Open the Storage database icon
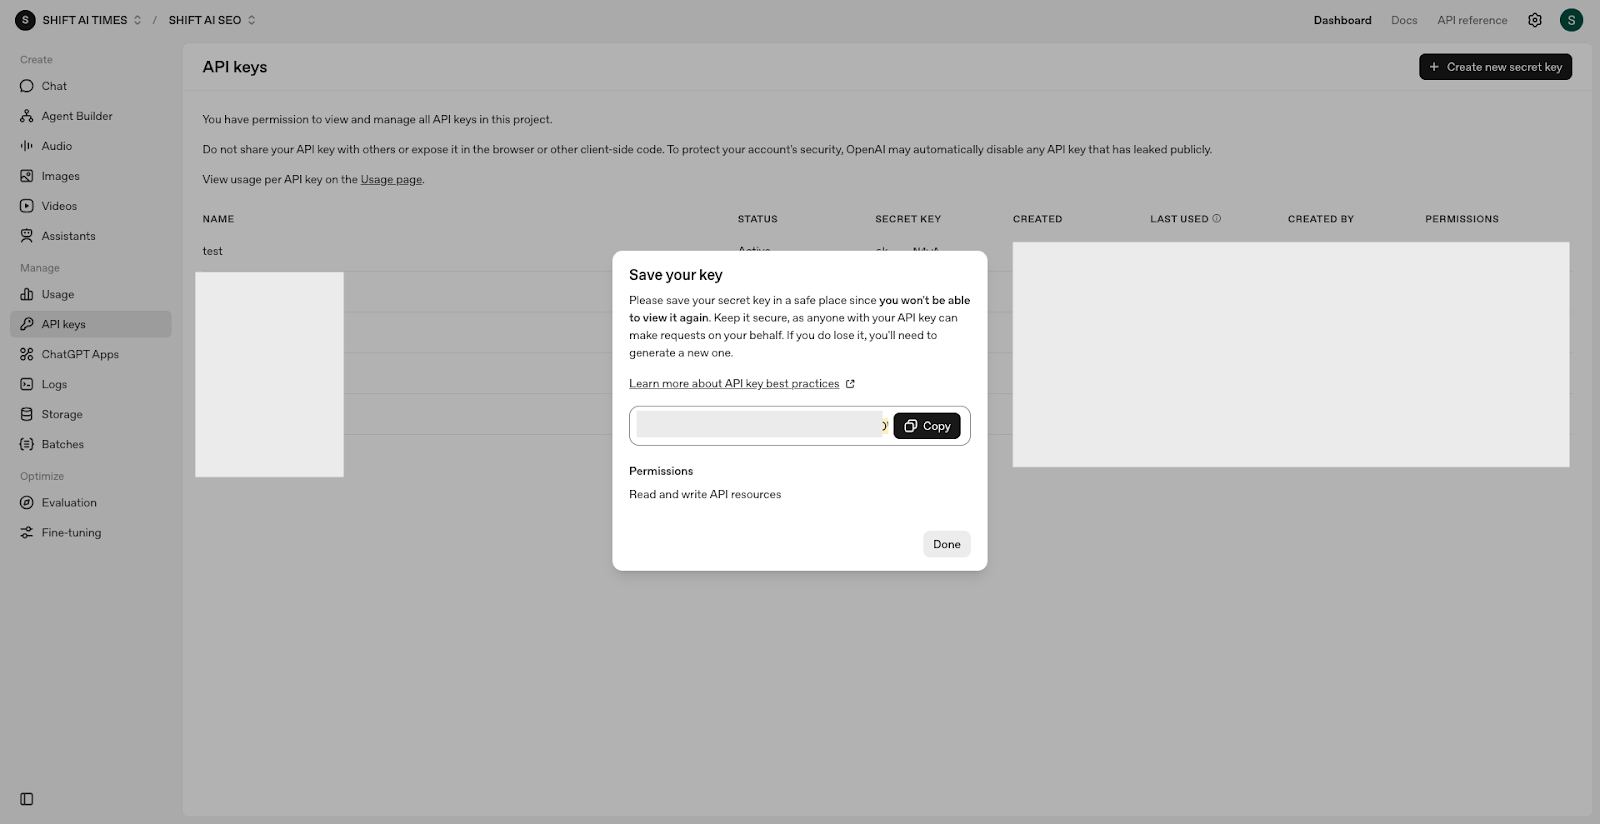The height and width of the screenshot is (824, 1600). coord(27,414)
